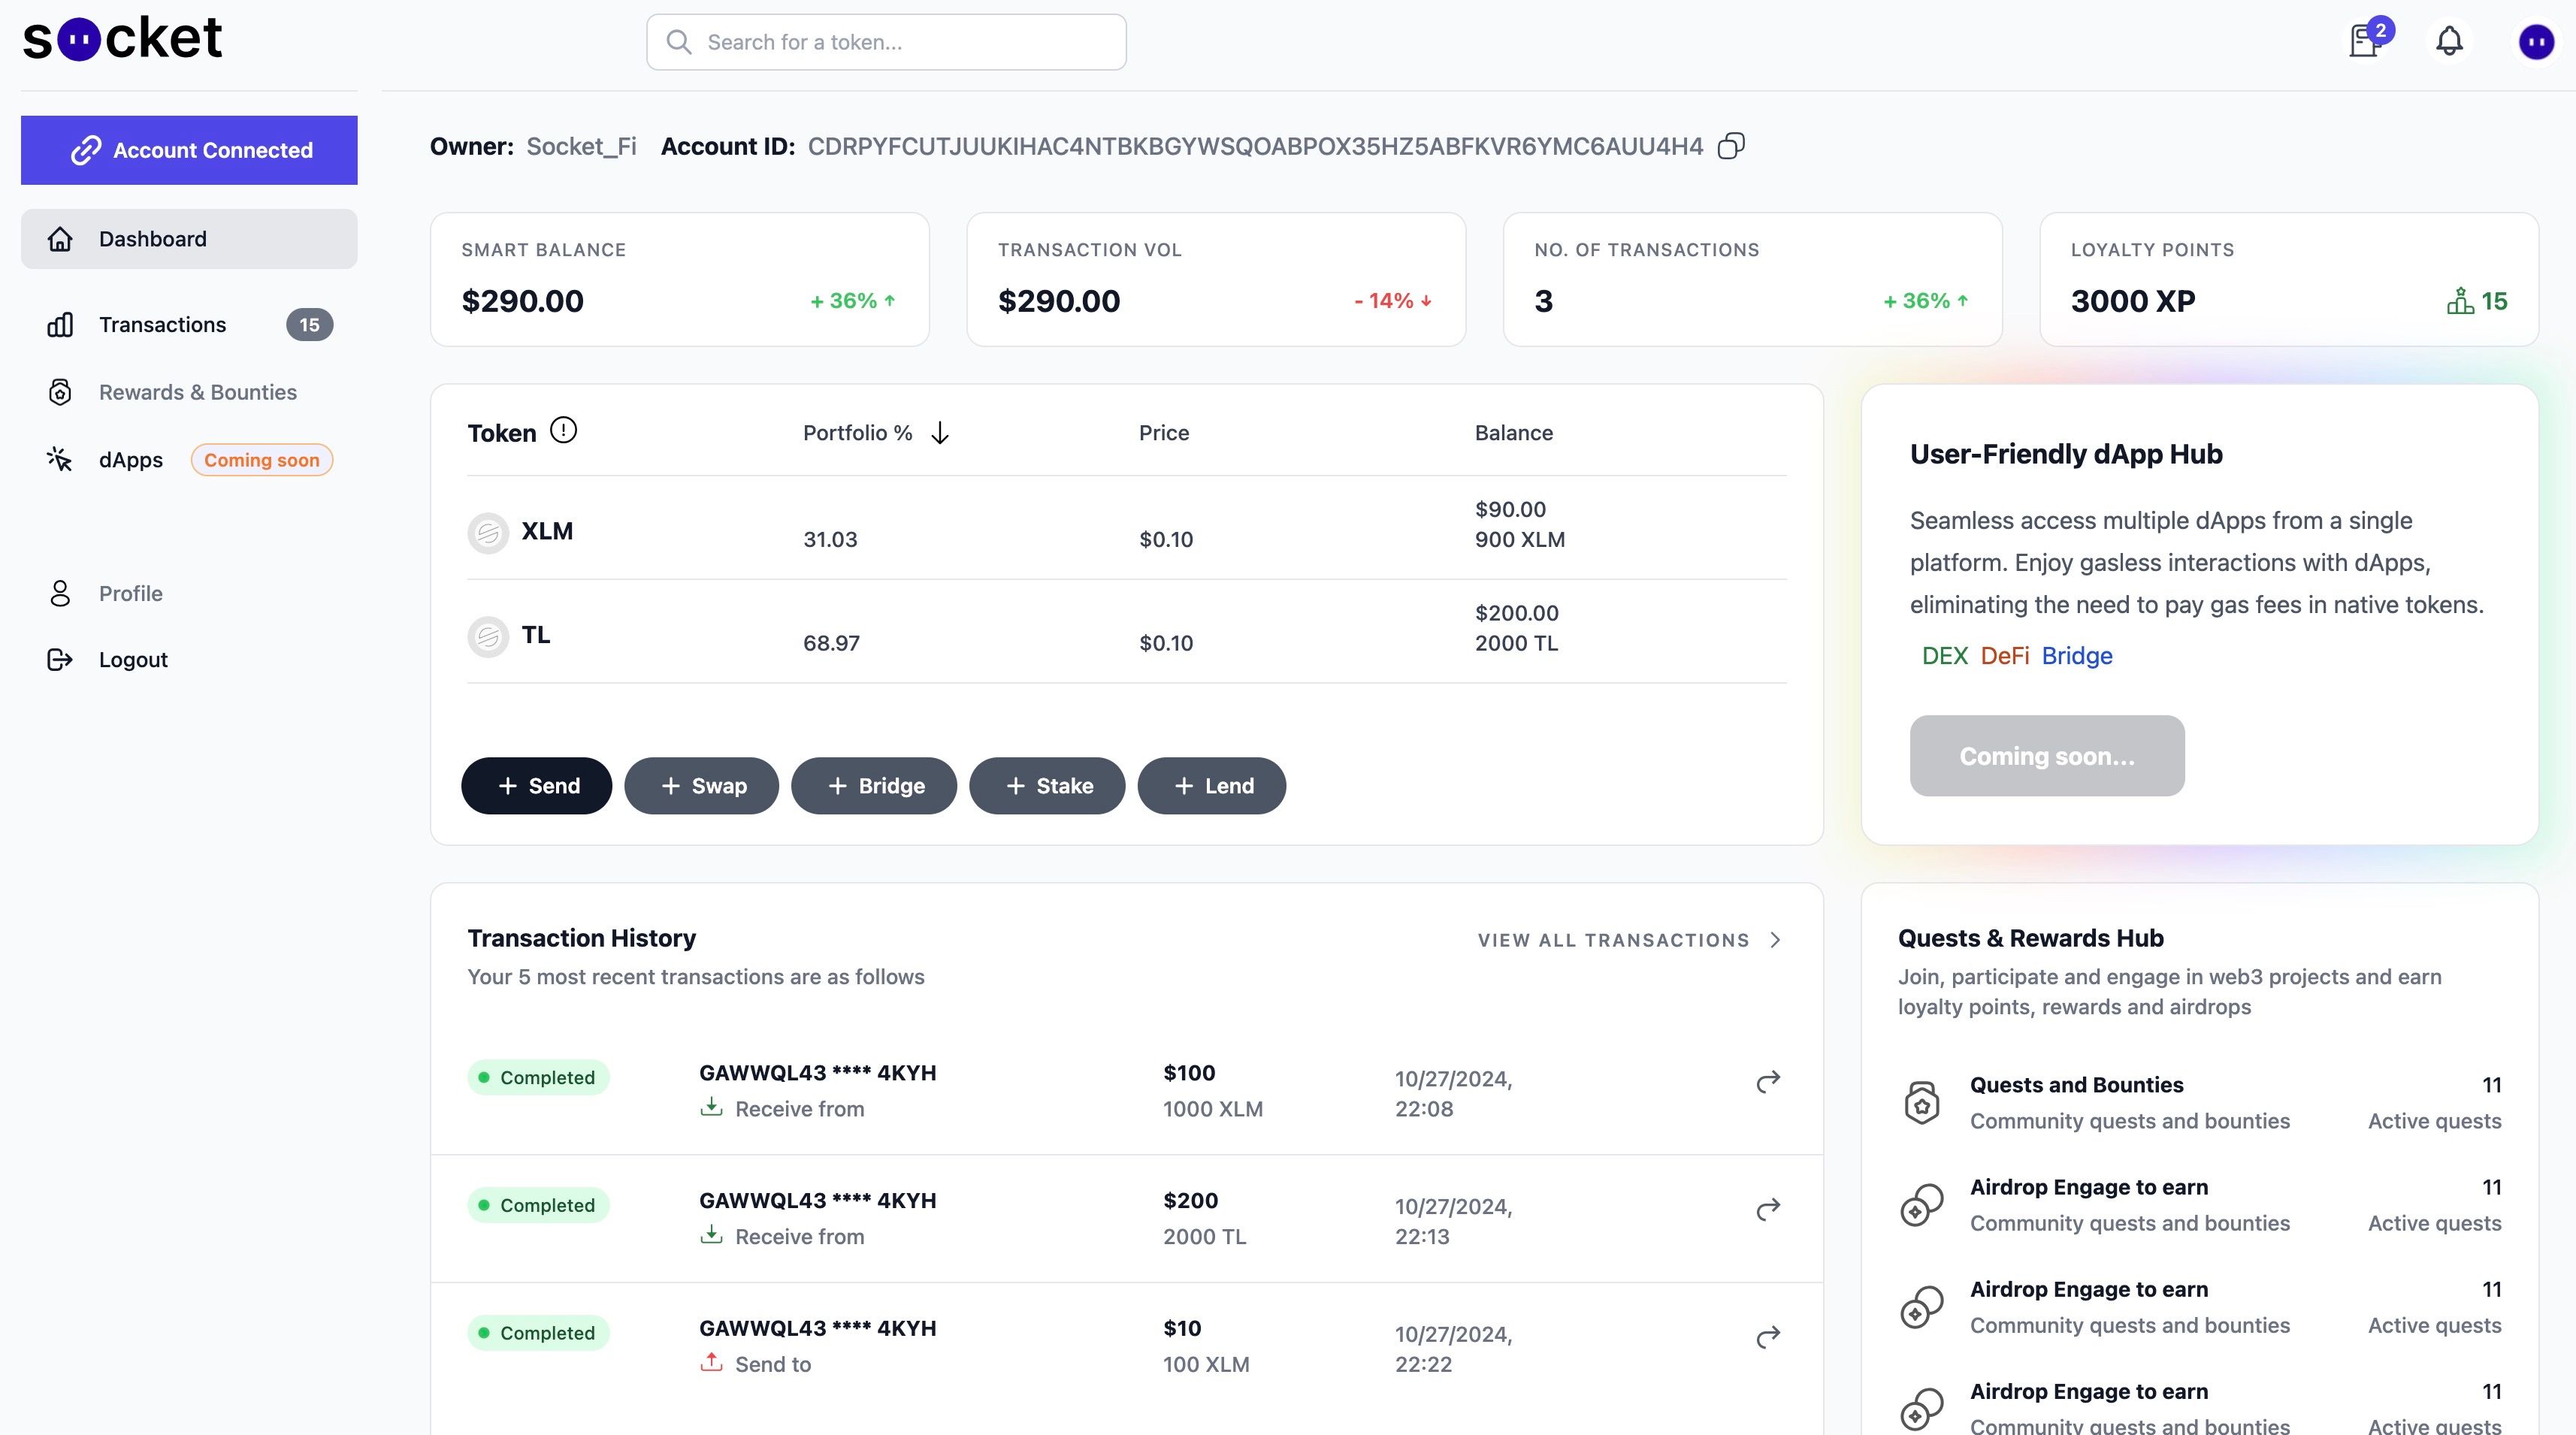The width and height of the screenshot is (2576, 1435).
Task: Click the Completed status of $100 transaction
Action: [538, 1078]
